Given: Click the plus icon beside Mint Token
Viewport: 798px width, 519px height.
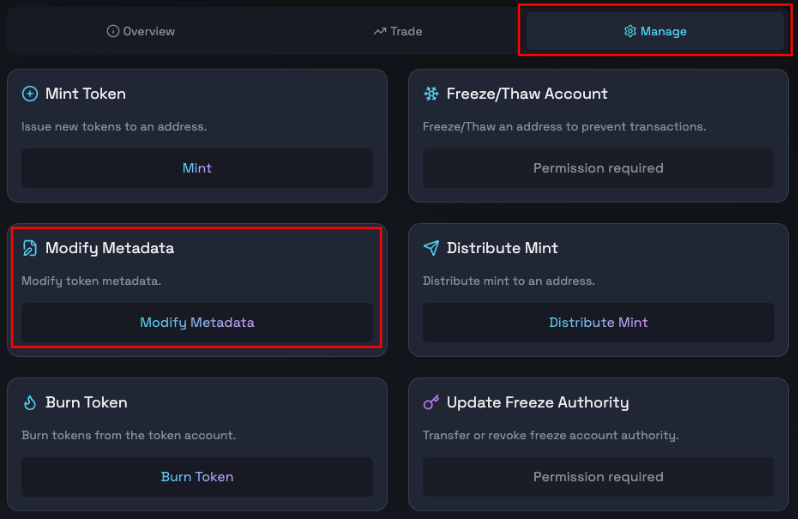Looking at the screenshot, I should point(30,94).
